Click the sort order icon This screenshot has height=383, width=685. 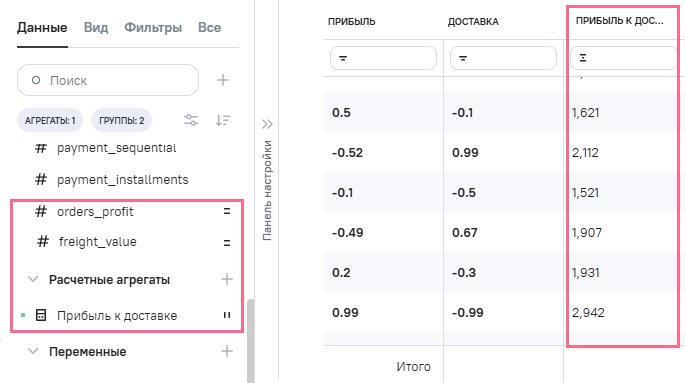point(223,120)
